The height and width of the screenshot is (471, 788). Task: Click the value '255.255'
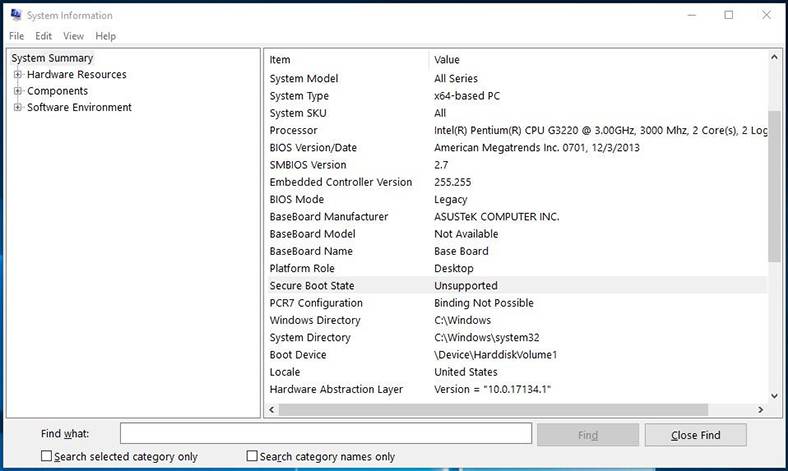click(x=453, y=182)
